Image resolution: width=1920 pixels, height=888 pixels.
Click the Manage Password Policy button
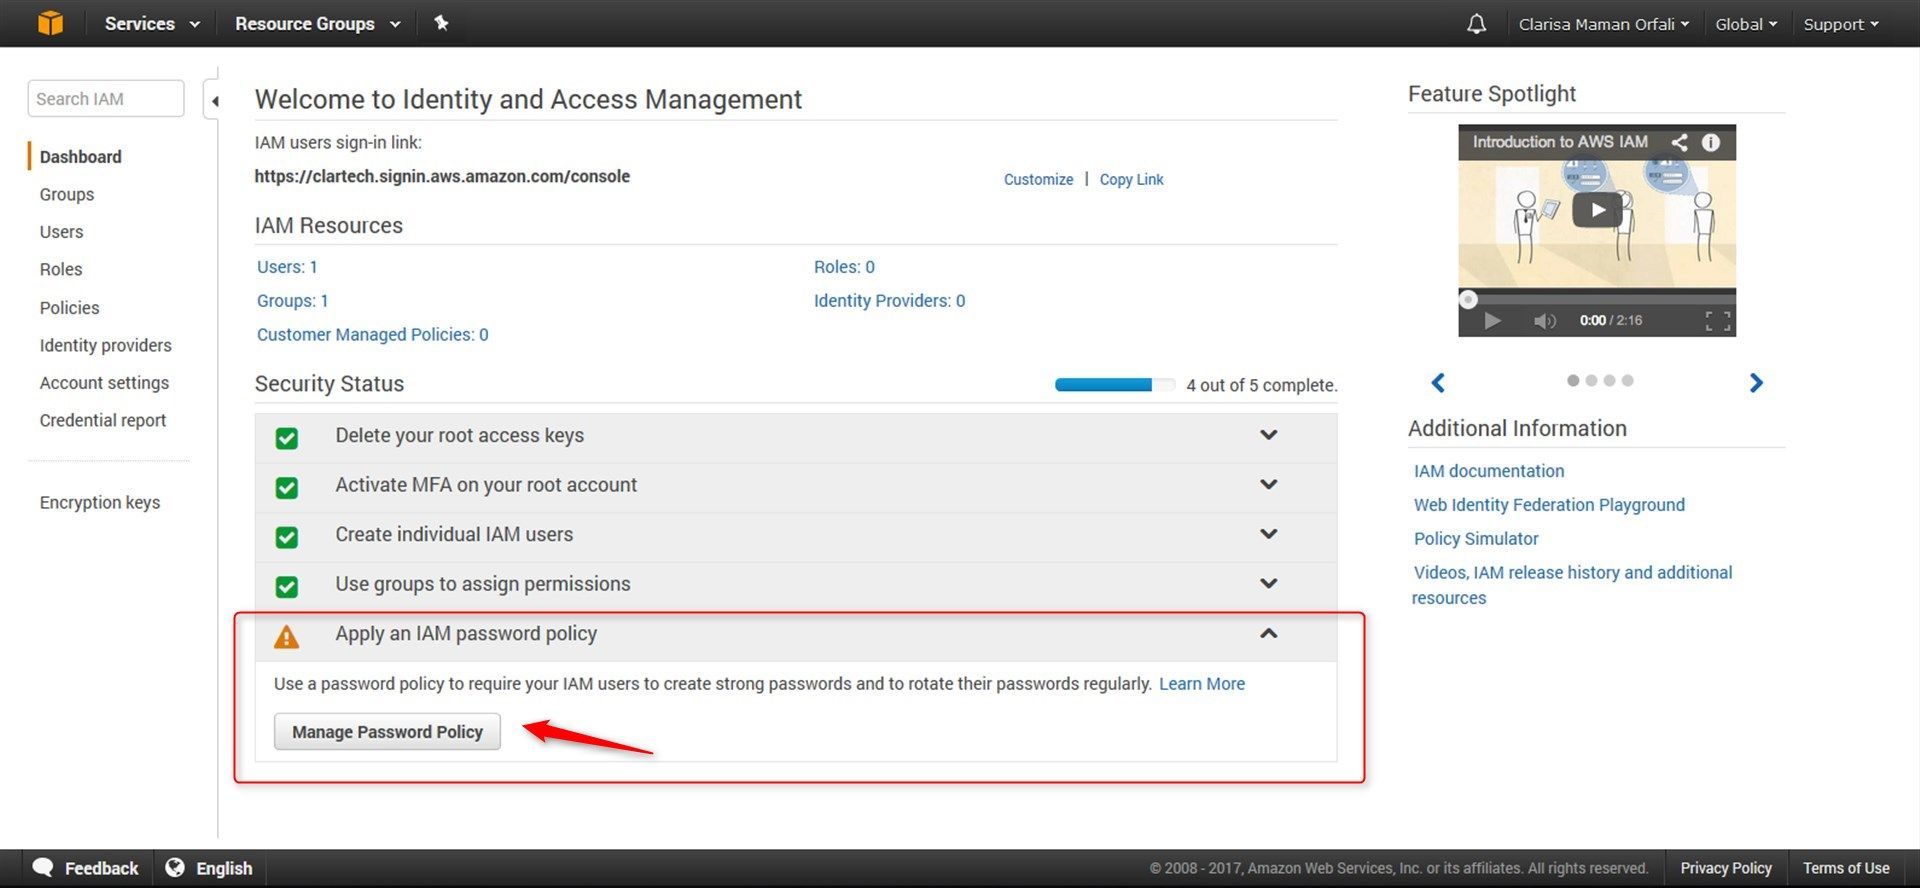[x=387, y=732]
